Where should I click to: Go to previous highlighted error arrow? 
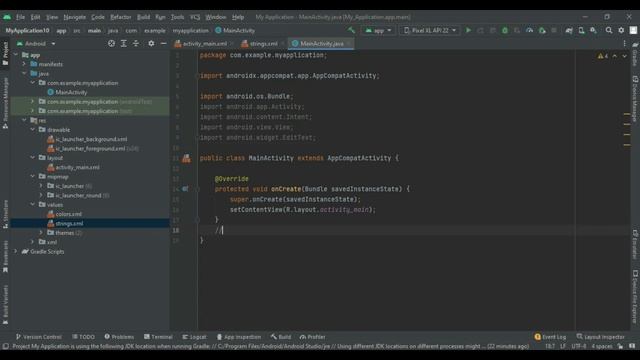click(615, 56)
